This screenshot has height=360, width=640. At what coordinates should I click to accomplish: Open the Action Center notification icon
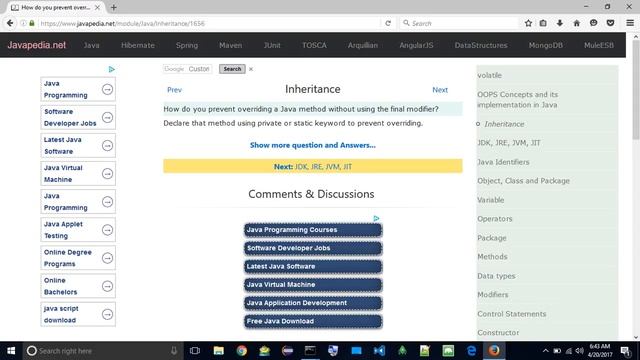click(625, 351)
